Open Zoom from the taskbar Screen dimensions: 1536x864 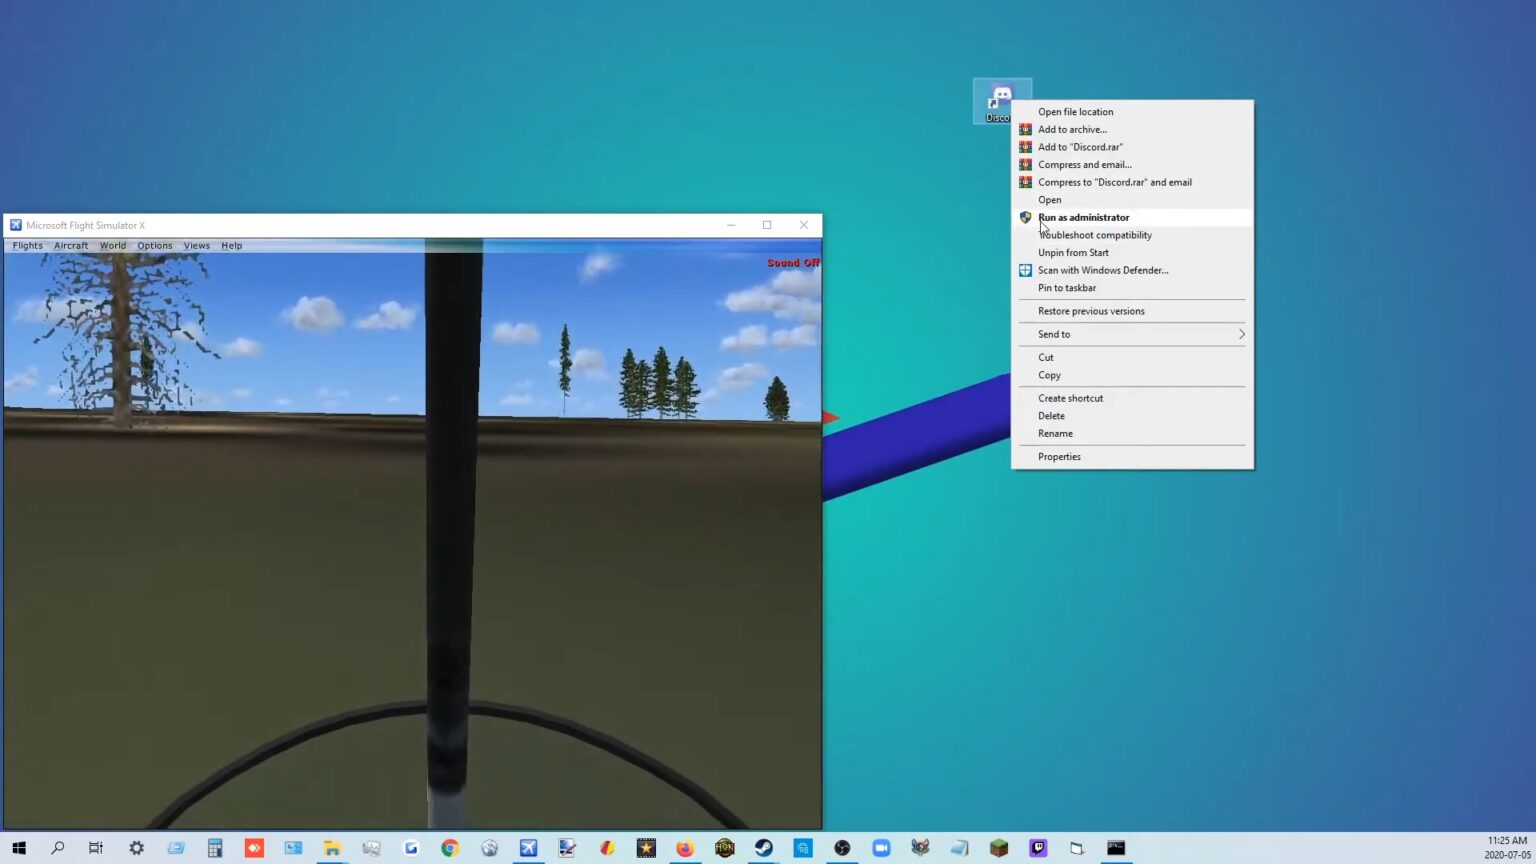881,848
